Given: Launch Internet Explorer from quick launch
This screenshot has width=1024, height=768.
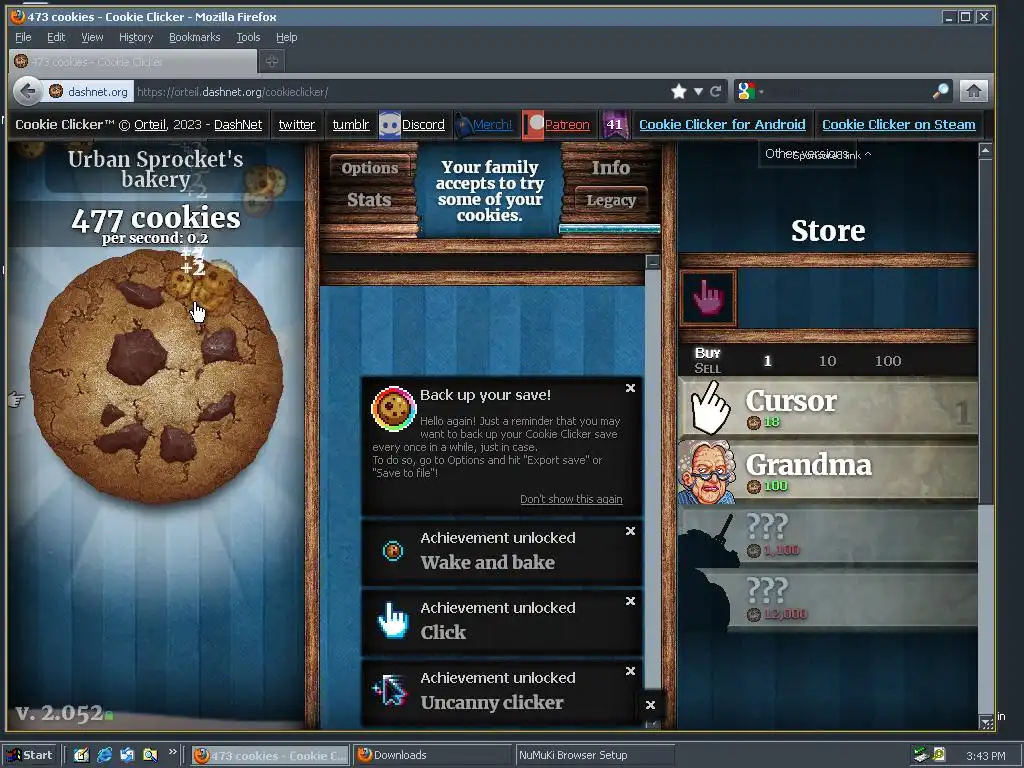Looking at the screenshot, I should pos(104,755).
